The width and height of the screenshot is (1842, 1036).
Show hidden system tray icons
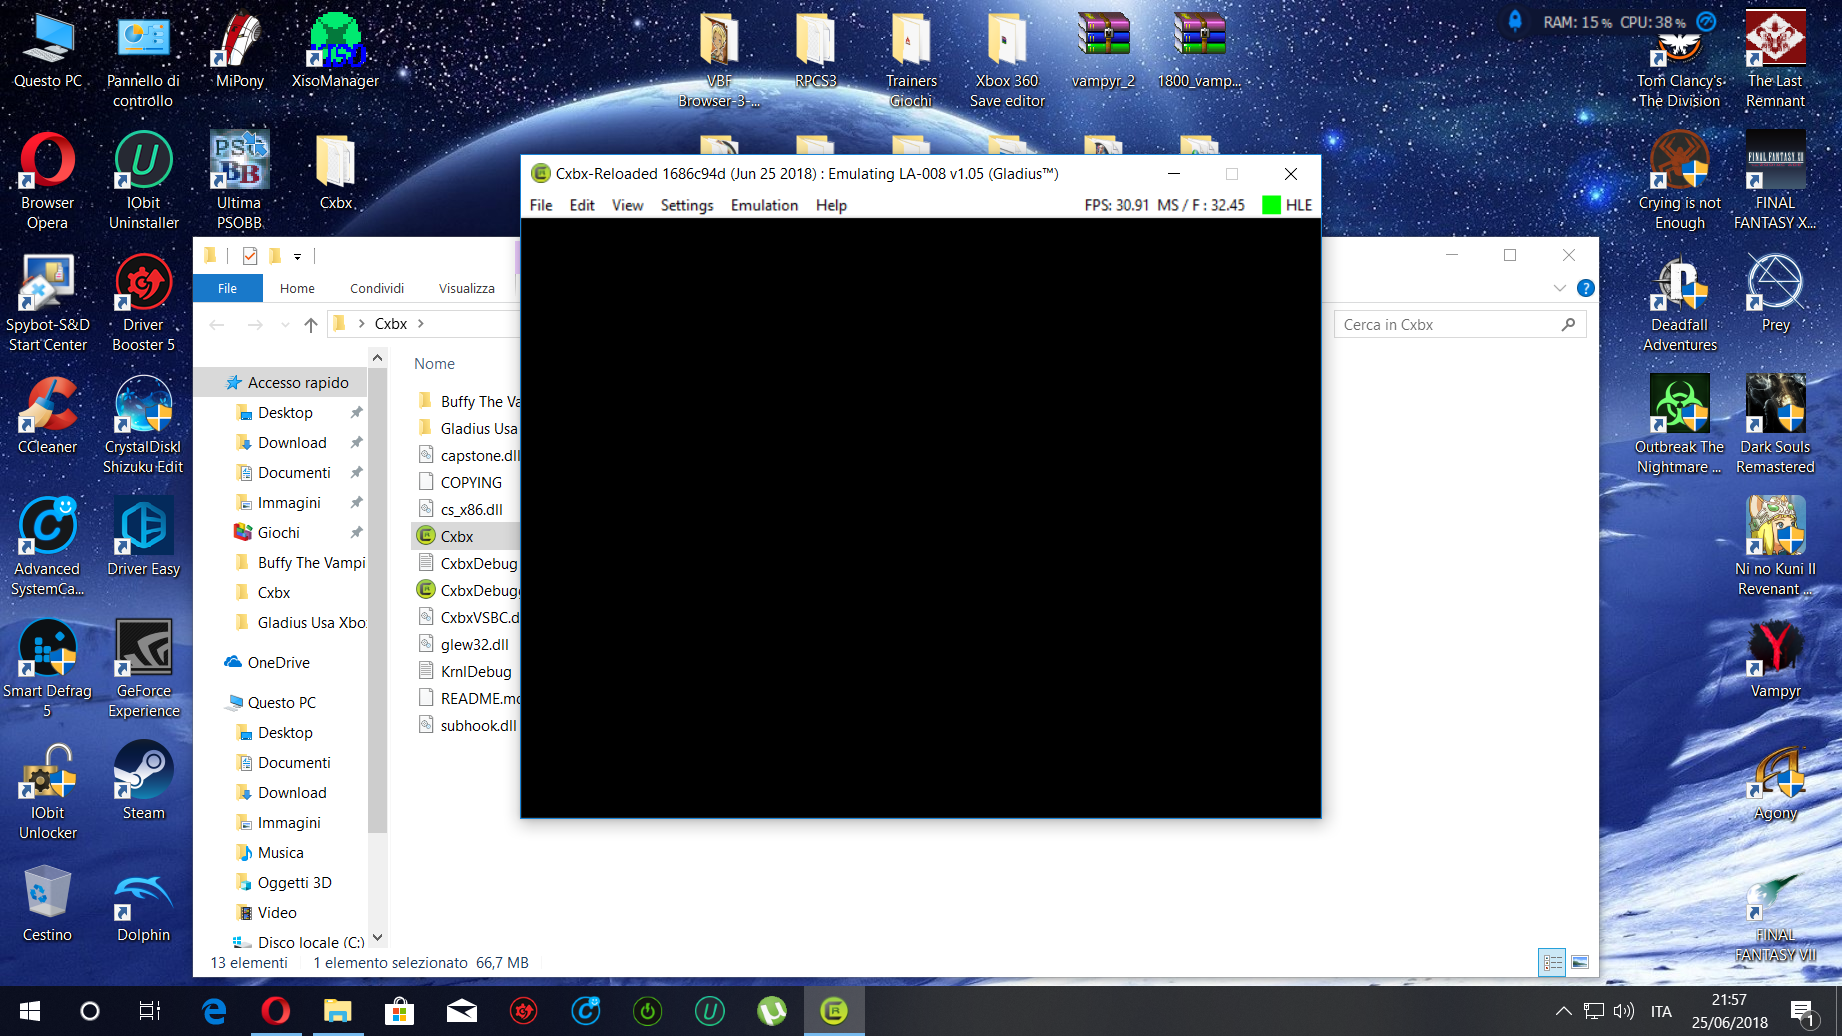coord(1564,1011)
